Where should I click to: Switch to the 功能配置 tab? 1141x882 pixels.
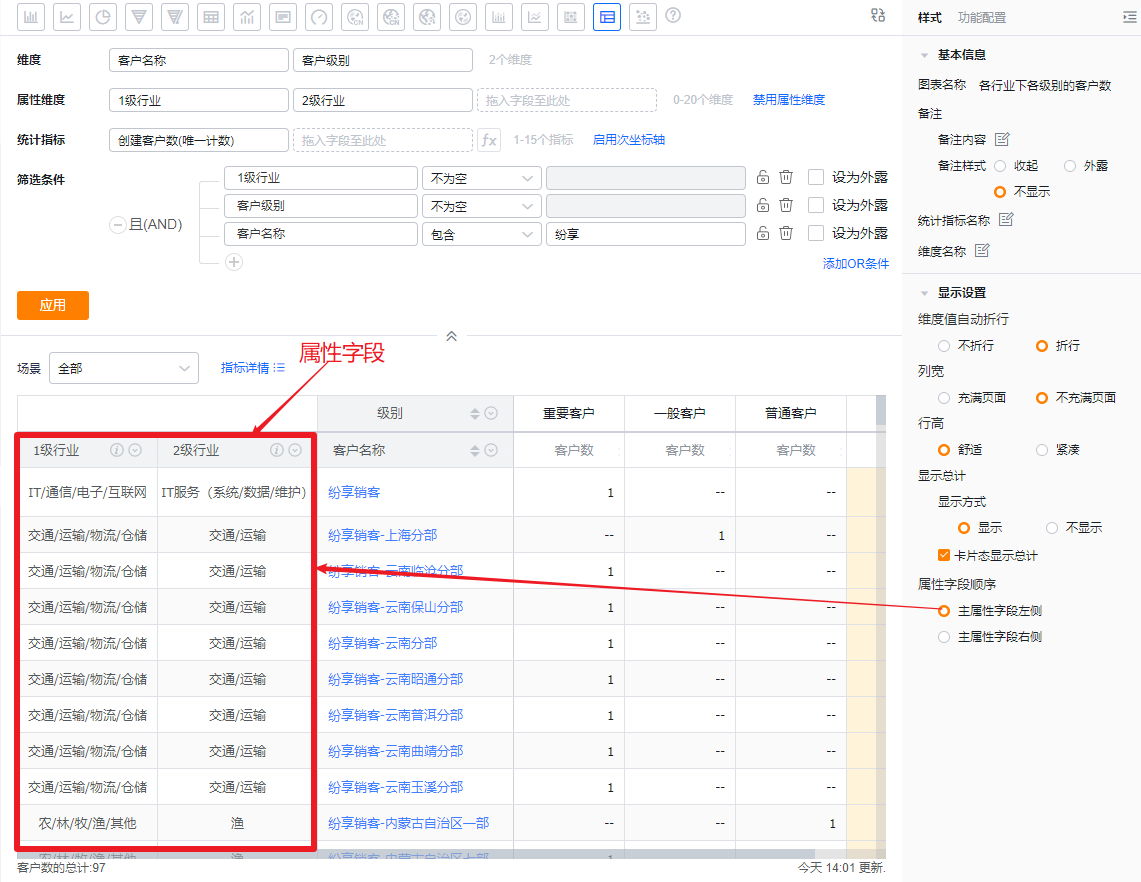click(981, 17)
